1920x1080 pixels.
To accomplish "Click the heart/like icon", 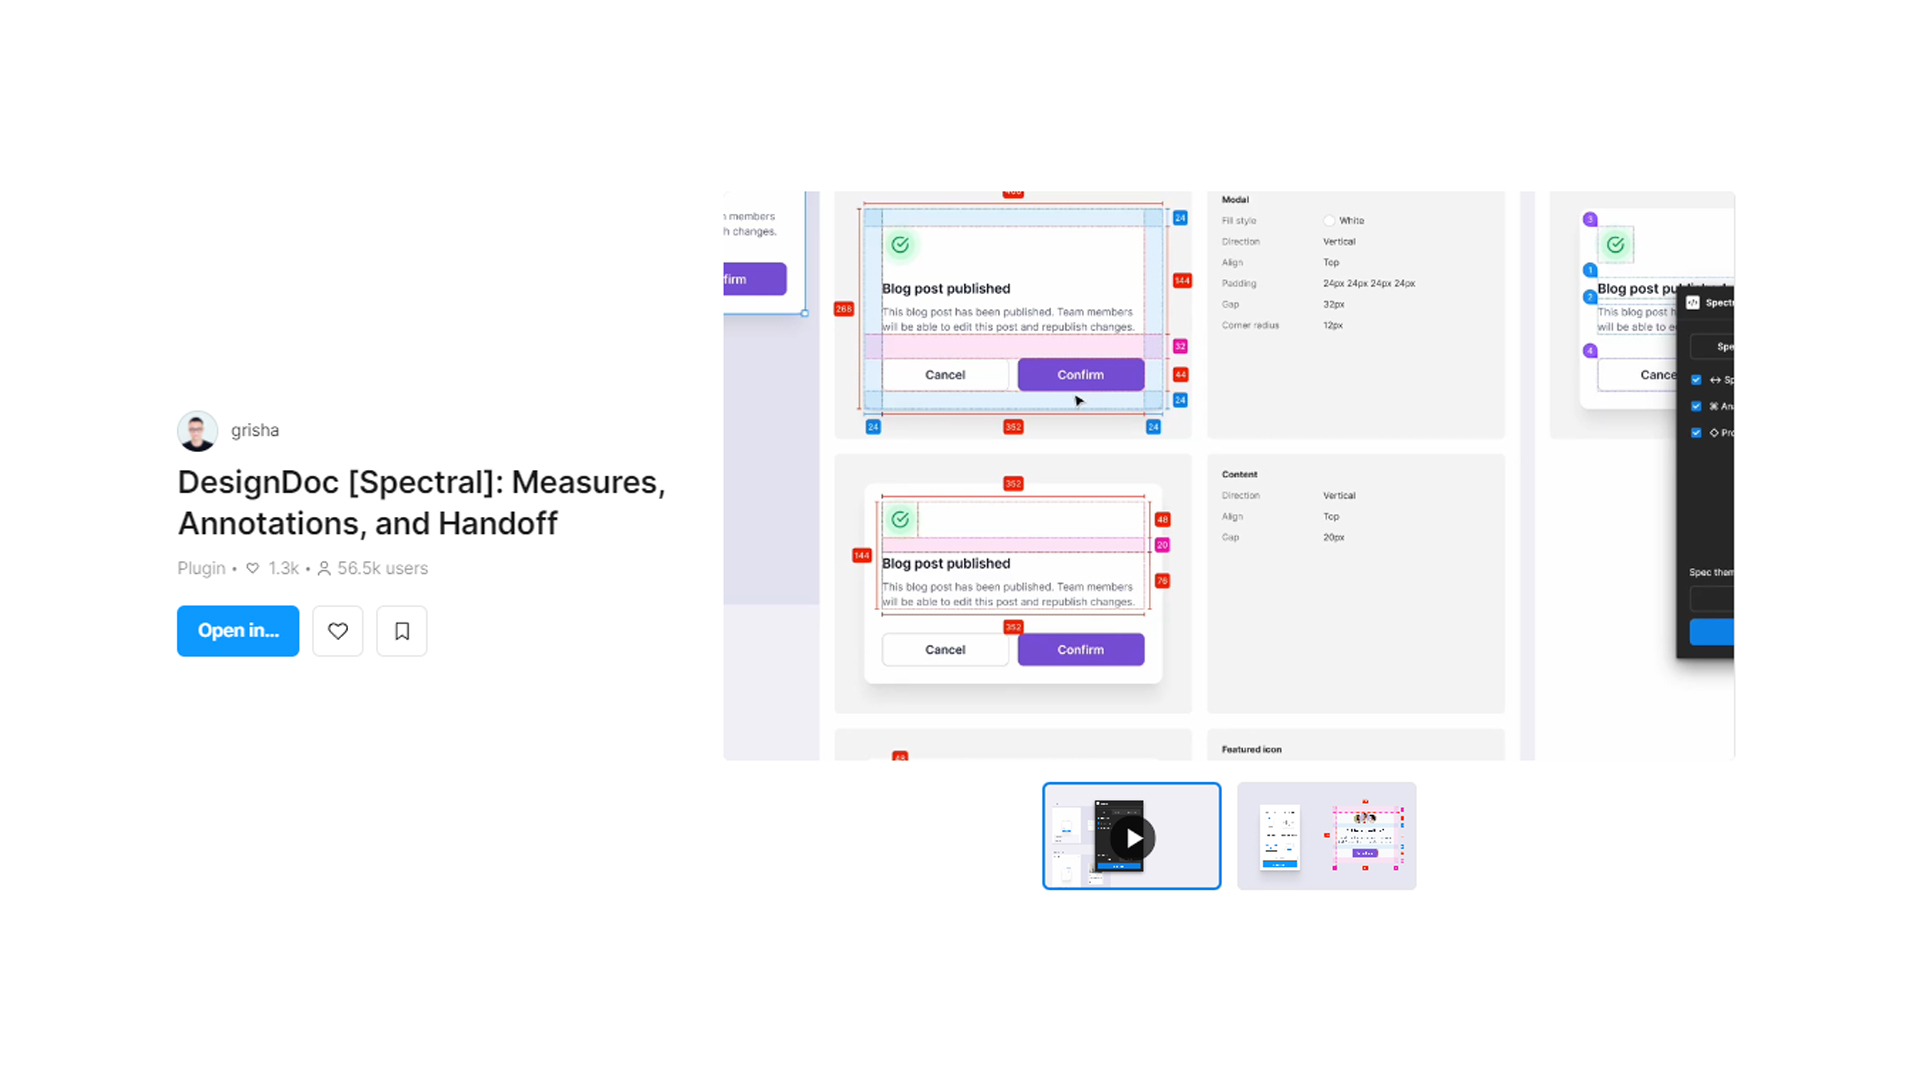I will pos(336,630).
